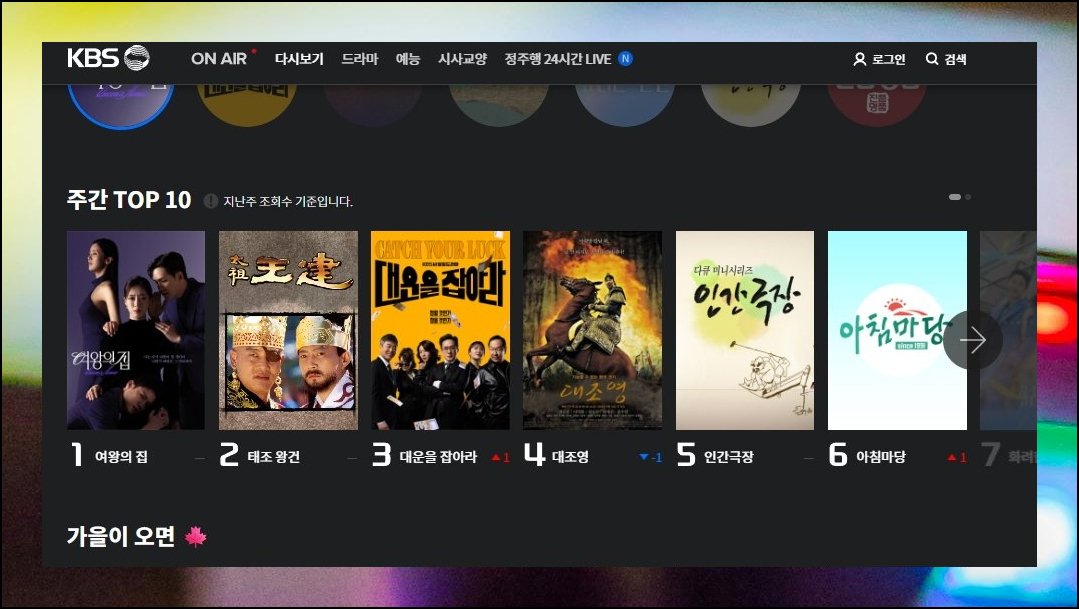
Task: Click the 인간극장 title text
Action: pyautogui.click(x=729, y=457)
